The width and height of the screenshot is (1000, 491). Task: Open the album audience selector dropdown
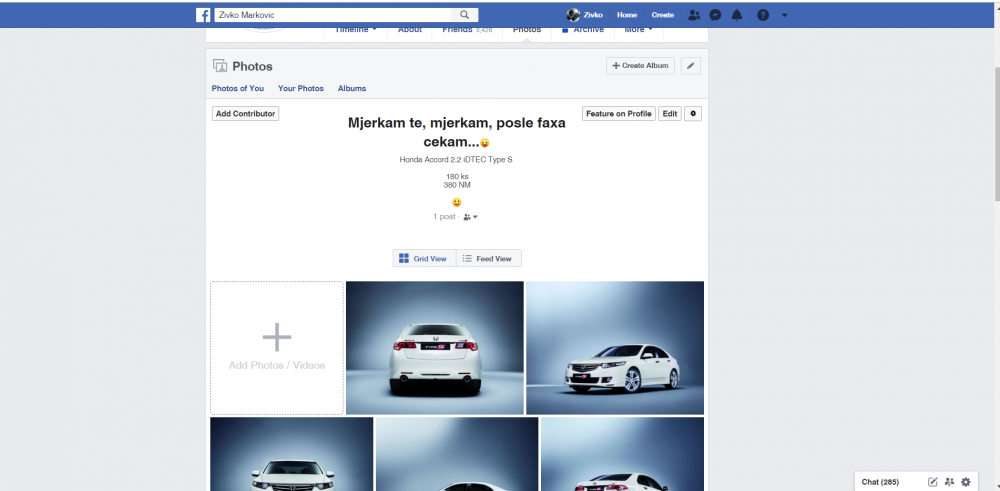point(471,217)
